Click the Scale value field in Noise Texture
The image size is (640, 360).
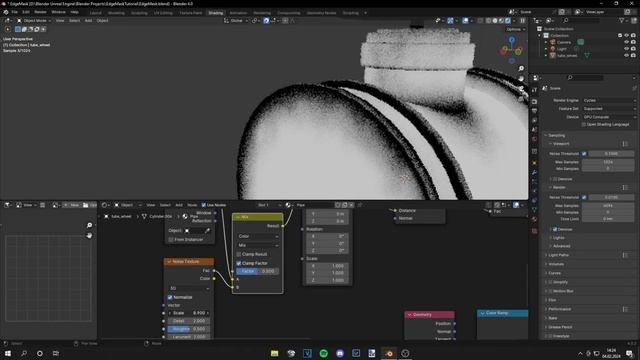point(189,313)
